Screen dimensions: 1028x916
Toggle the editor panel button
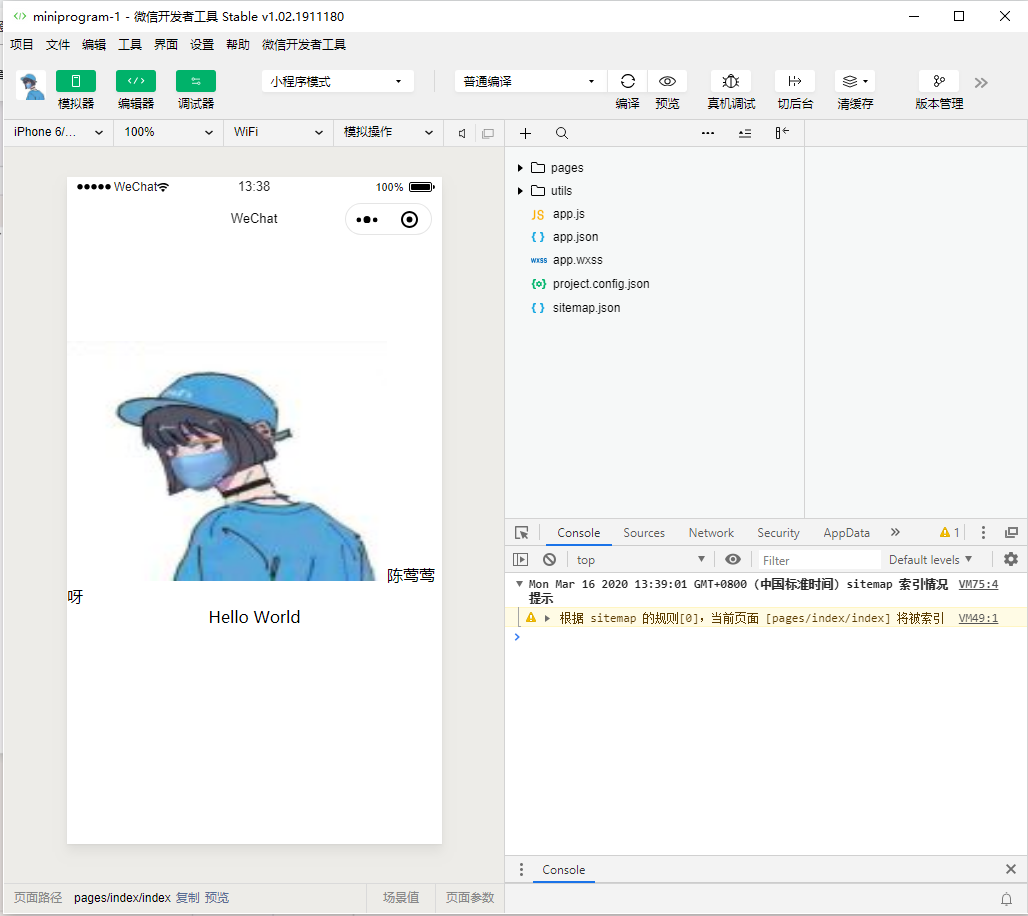pos(136,81)
